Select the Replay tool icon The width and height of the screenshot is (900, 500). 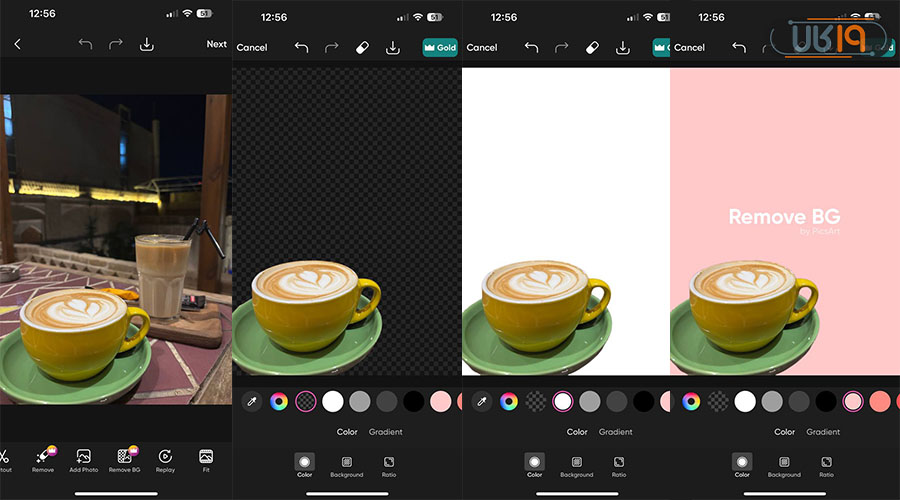click(165, 457)
